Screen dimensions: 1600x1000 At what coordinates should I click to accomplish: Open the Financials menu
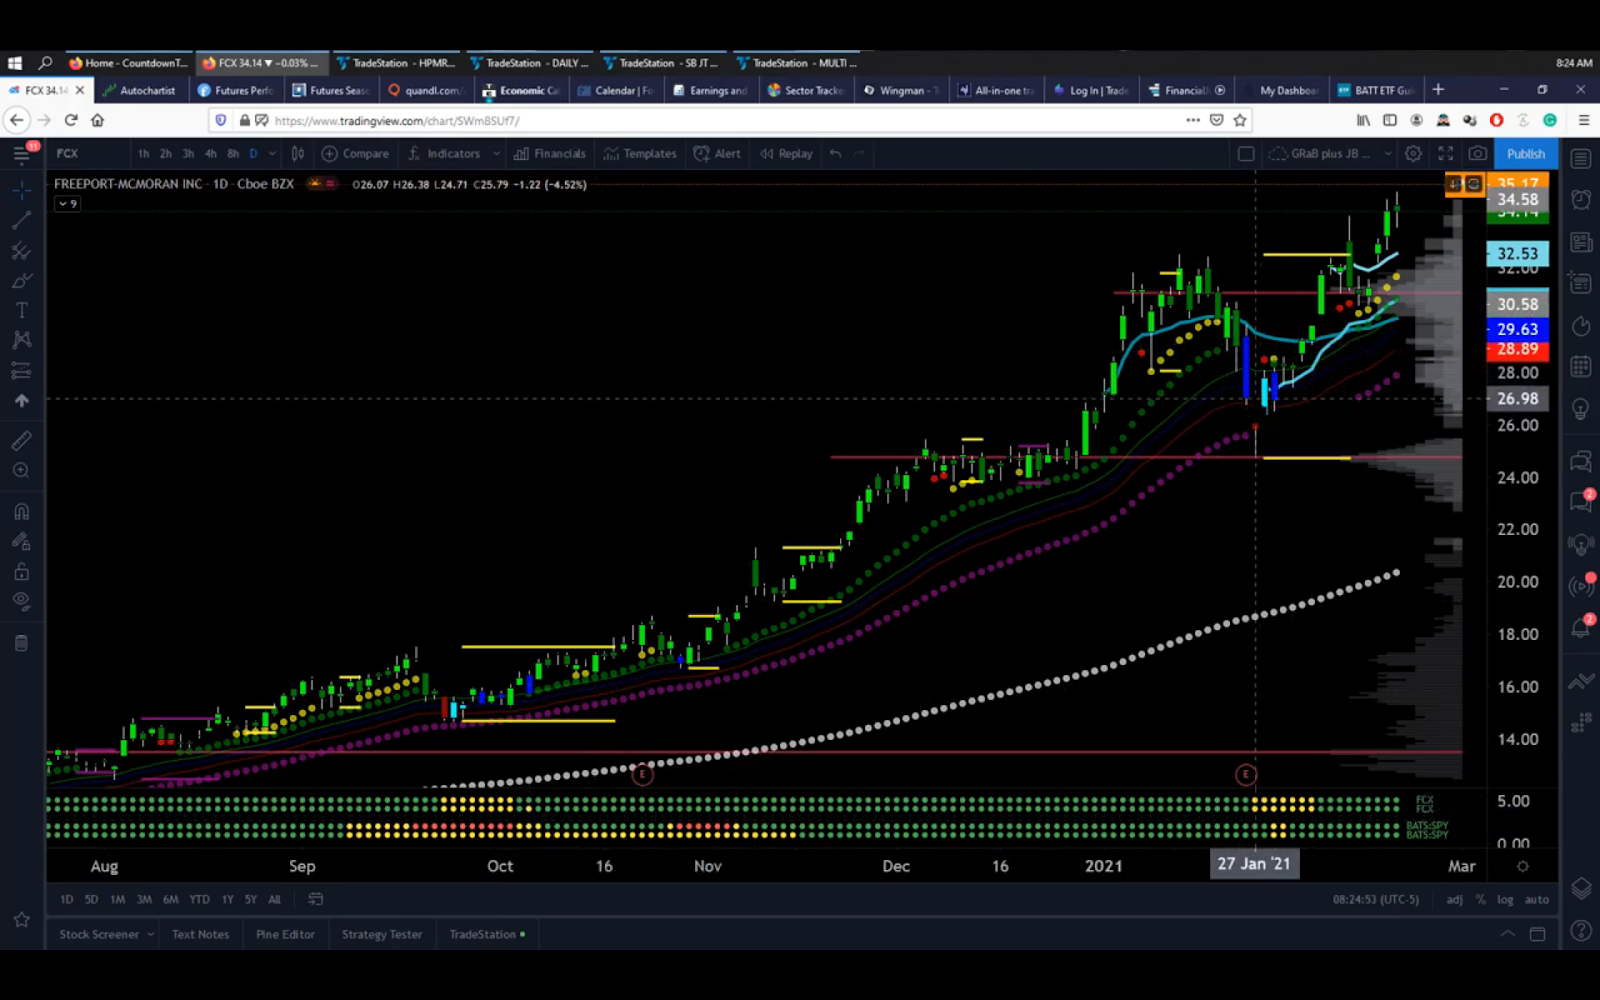point(550,154)
